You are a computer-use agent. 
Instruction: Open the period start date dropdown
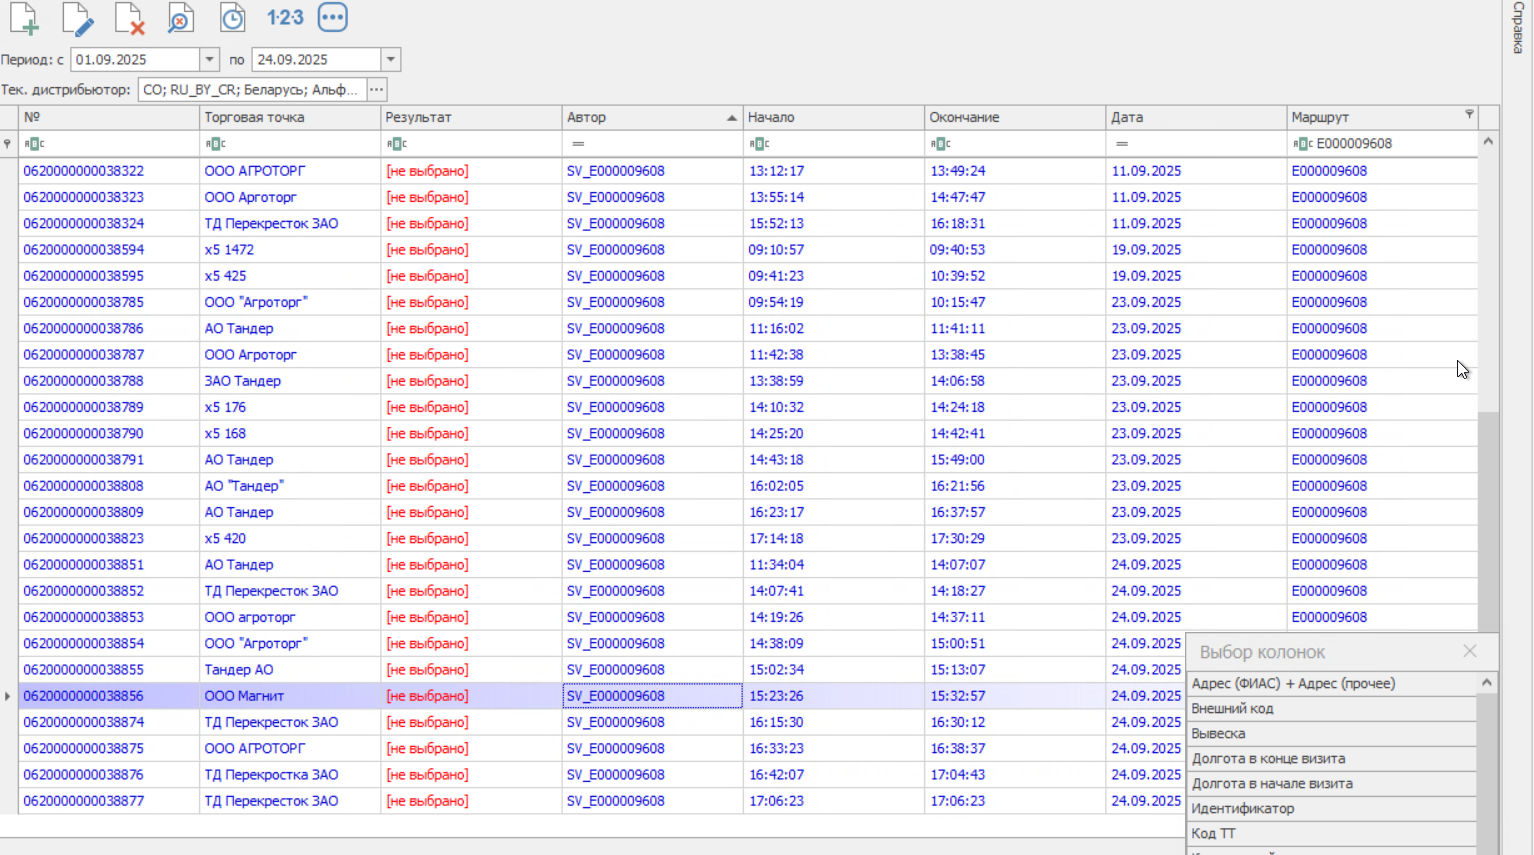pyautogui.click(x=210, y=60)
